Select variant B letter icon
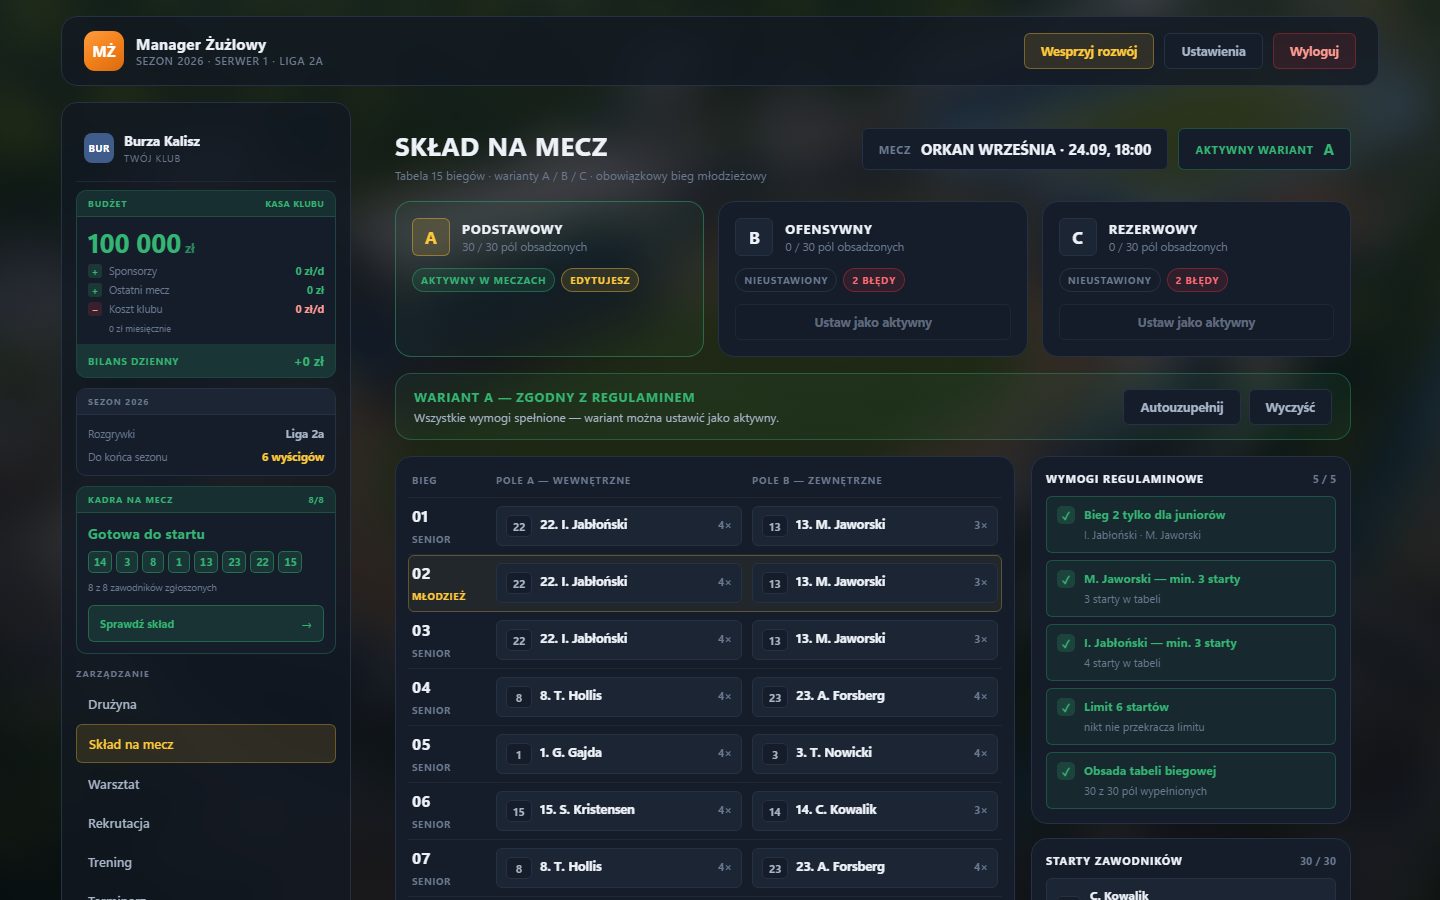This screenshot has width=1440, height=900. [x=754, y=238]
